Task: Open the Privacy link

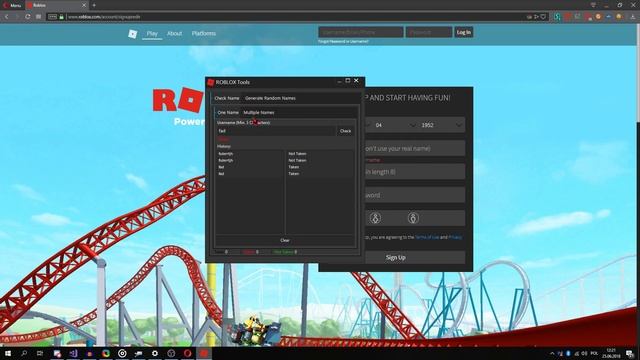Action: [455, 237]
